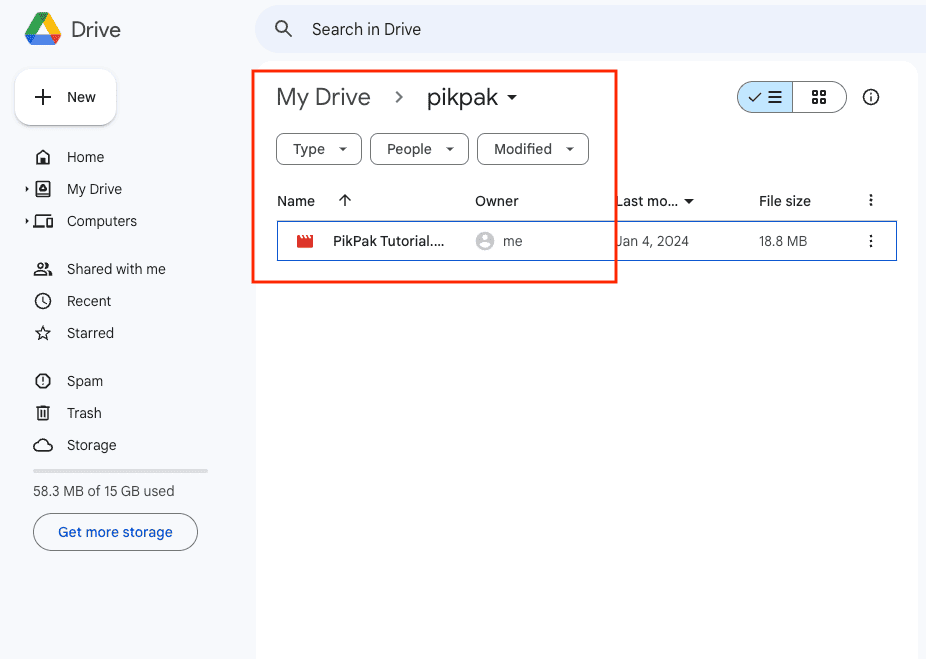Click the storage usage bar
The height and width of the screenshot is (659, 926).
[x=120, y=471]
